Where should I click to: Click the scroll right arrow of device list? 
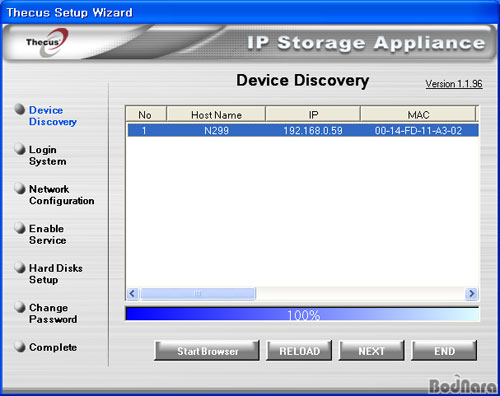(471, 294)
